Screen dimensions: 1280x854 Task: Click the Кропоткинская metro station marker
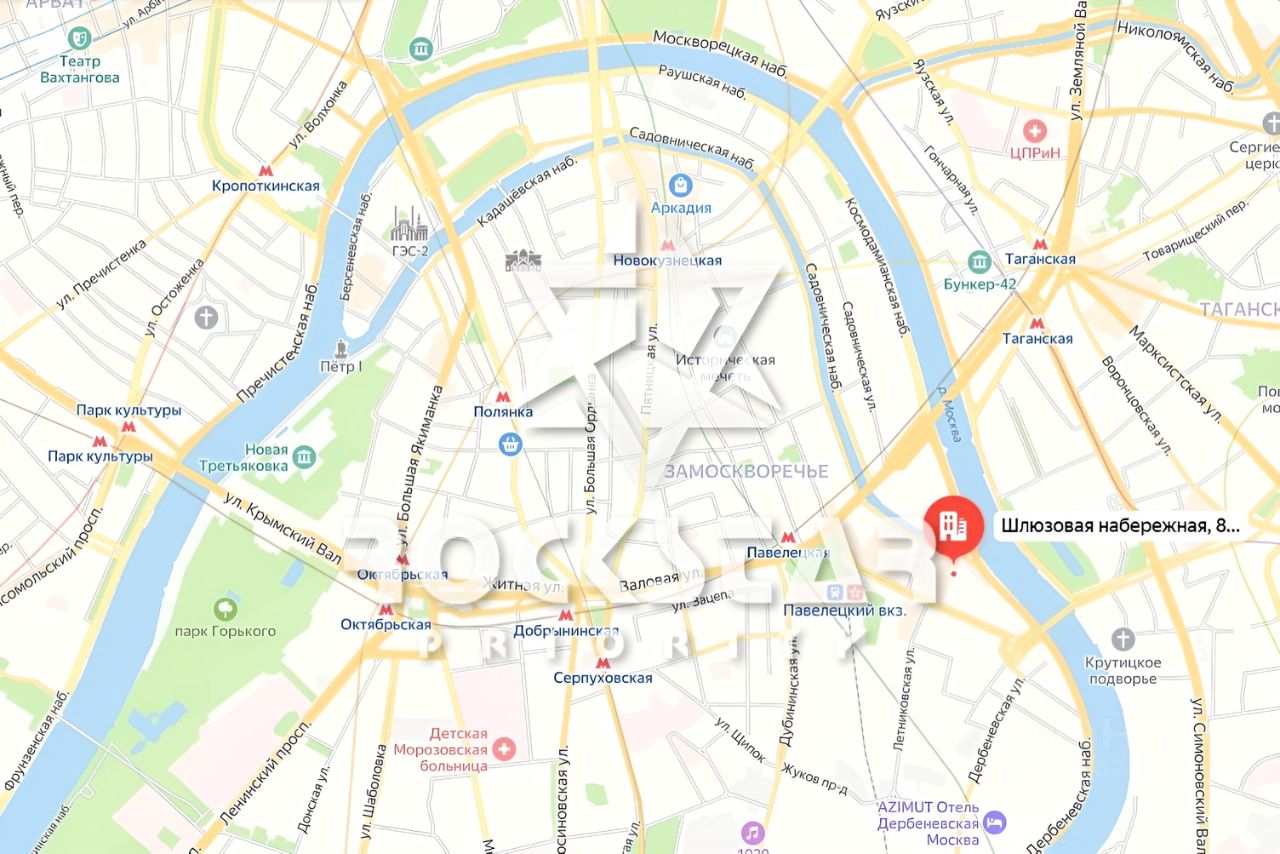pos(266,171)
